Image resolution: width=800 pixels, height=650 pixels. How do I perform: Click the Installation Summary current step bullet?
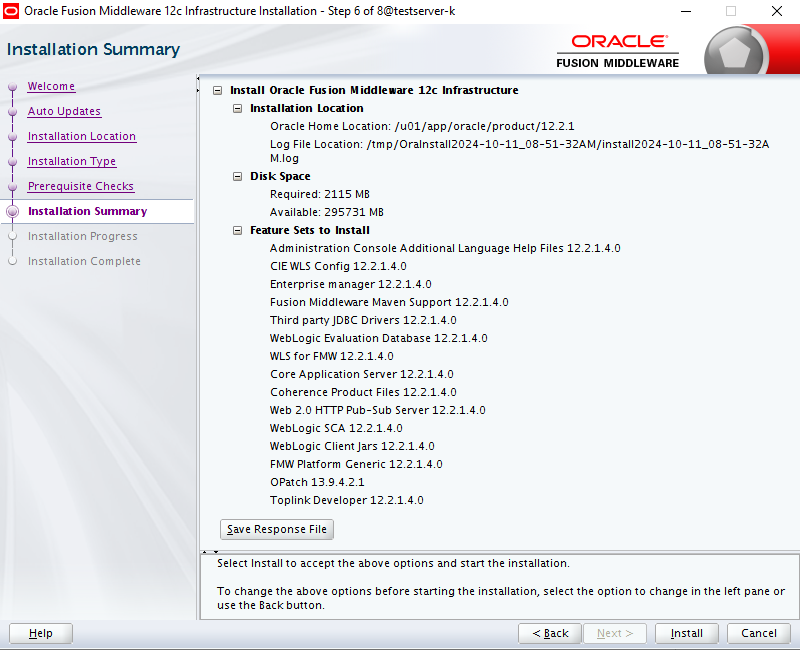pyautogui.click(x=13, y=211)
